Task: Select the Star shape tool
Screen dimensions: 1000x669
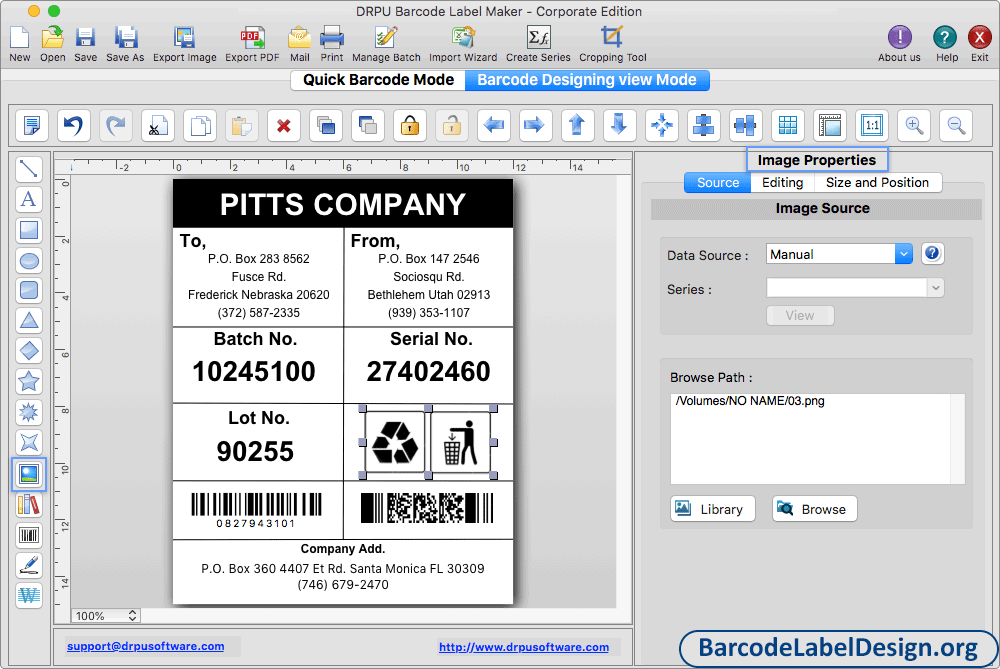Action: point(29,381)
